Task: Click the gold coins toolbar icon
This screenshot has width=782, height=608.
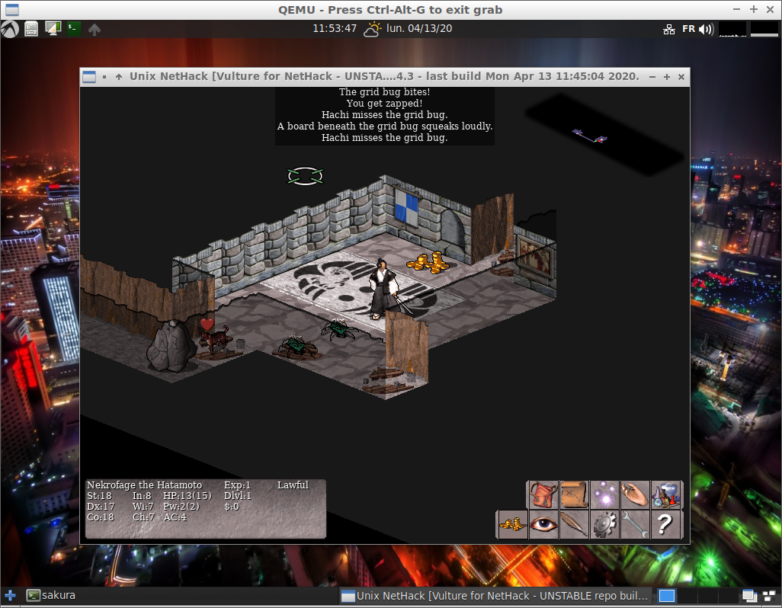Action: tap(513, 524)
